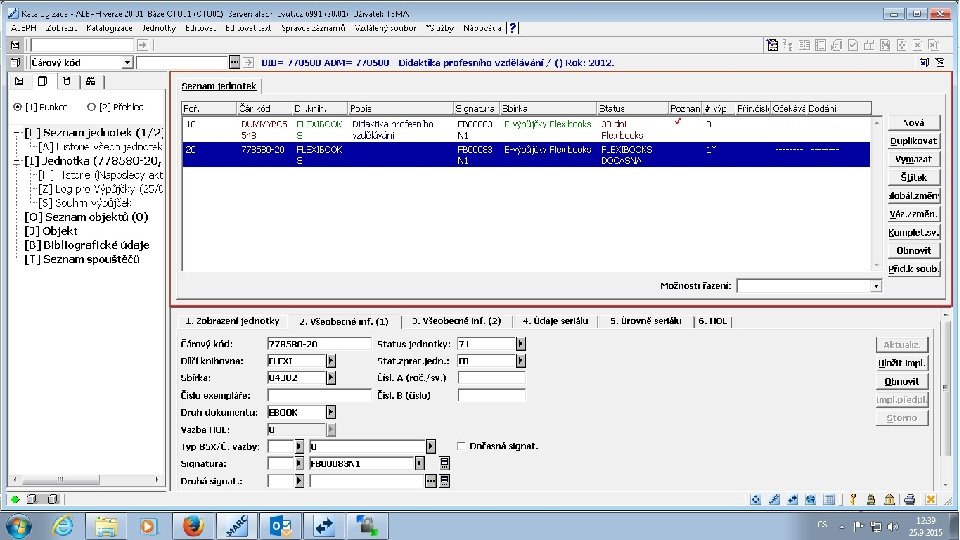Click the Čísl. A (roč./sv.) input field

(491, 378)
